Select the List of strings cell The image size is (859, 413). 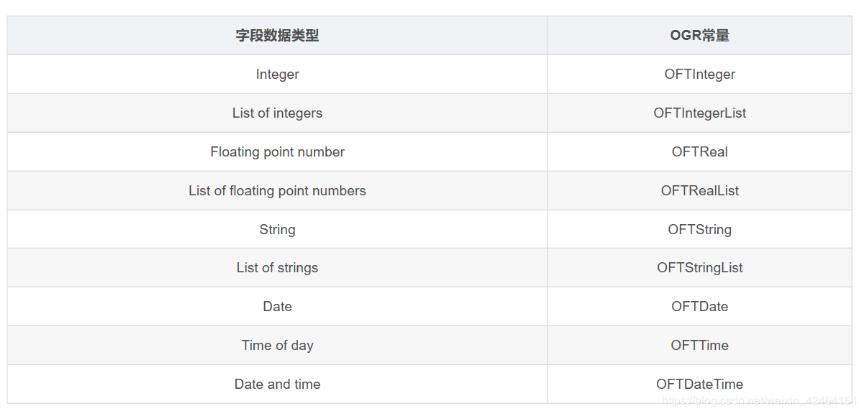tap(277, 268)
